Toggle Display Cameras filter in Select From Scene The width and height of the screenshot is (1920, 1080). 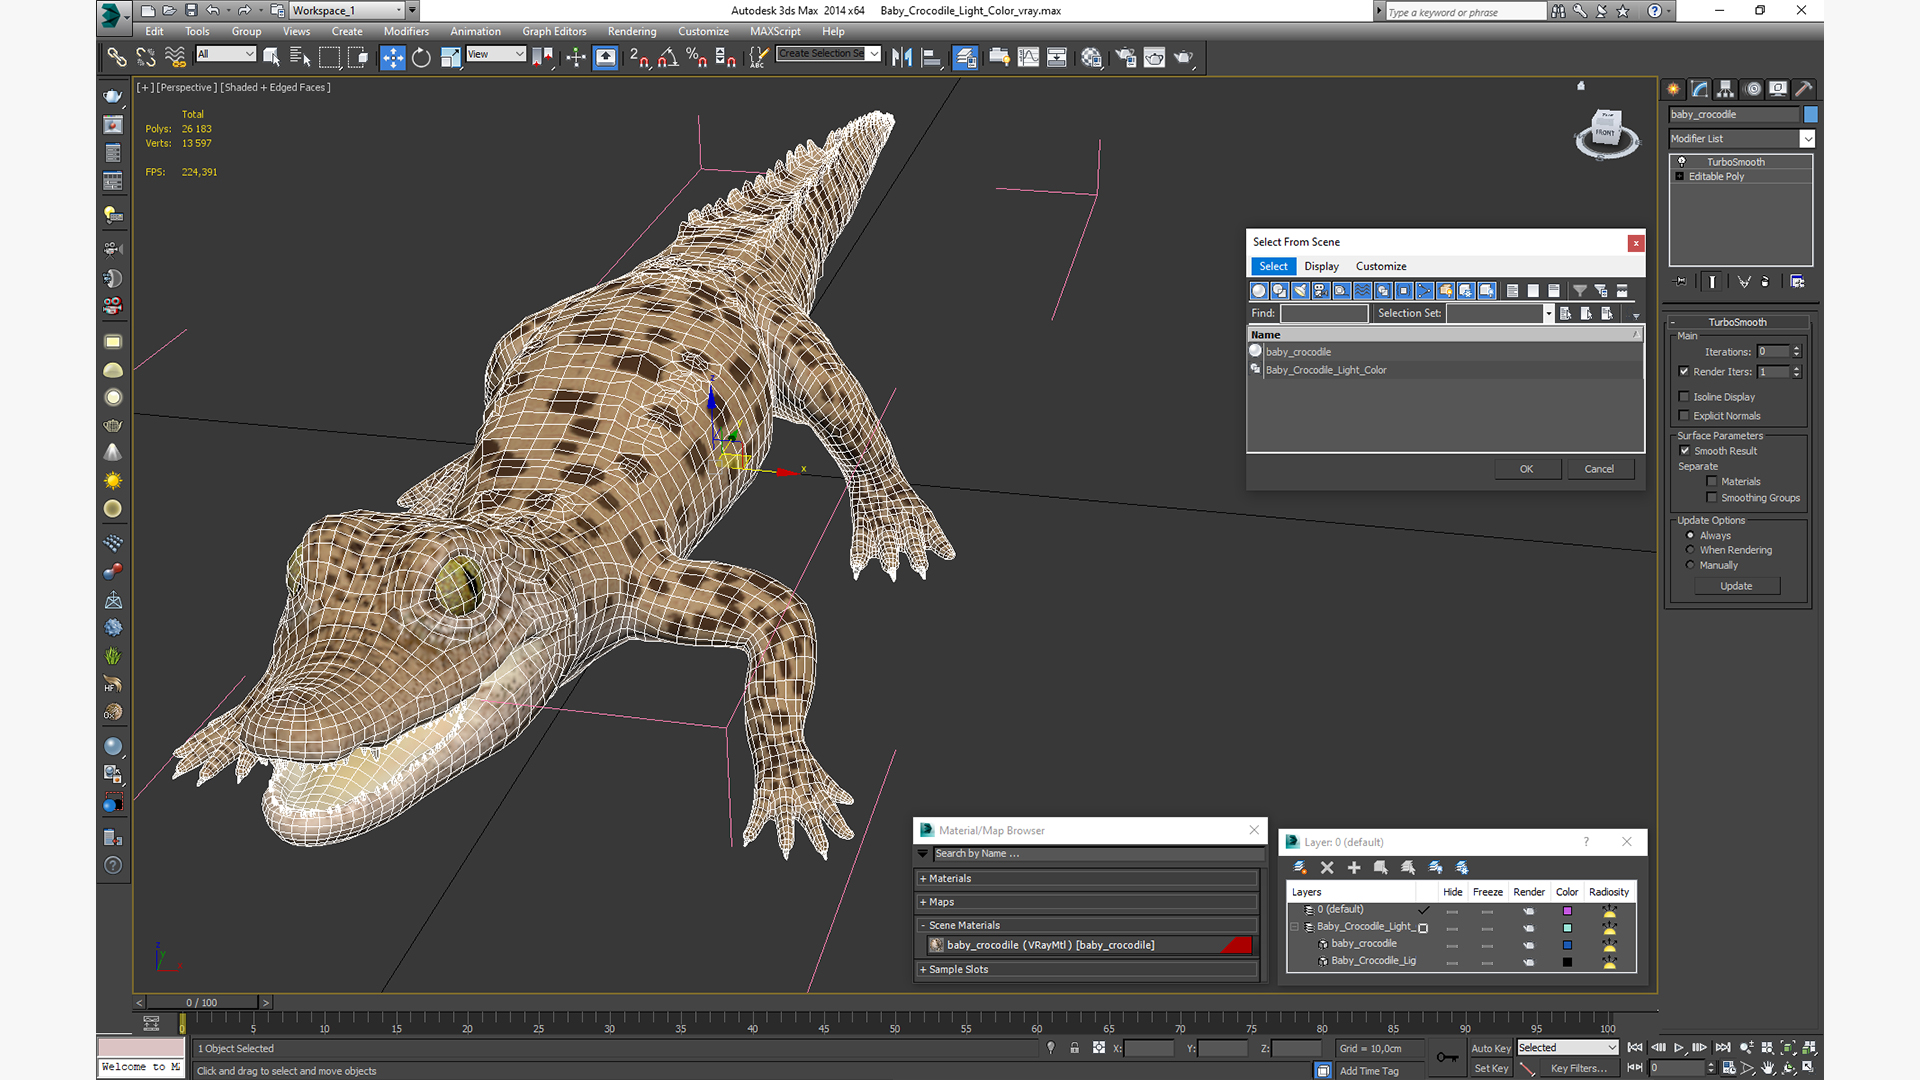pyautogui.click(x=1321, y=291)
